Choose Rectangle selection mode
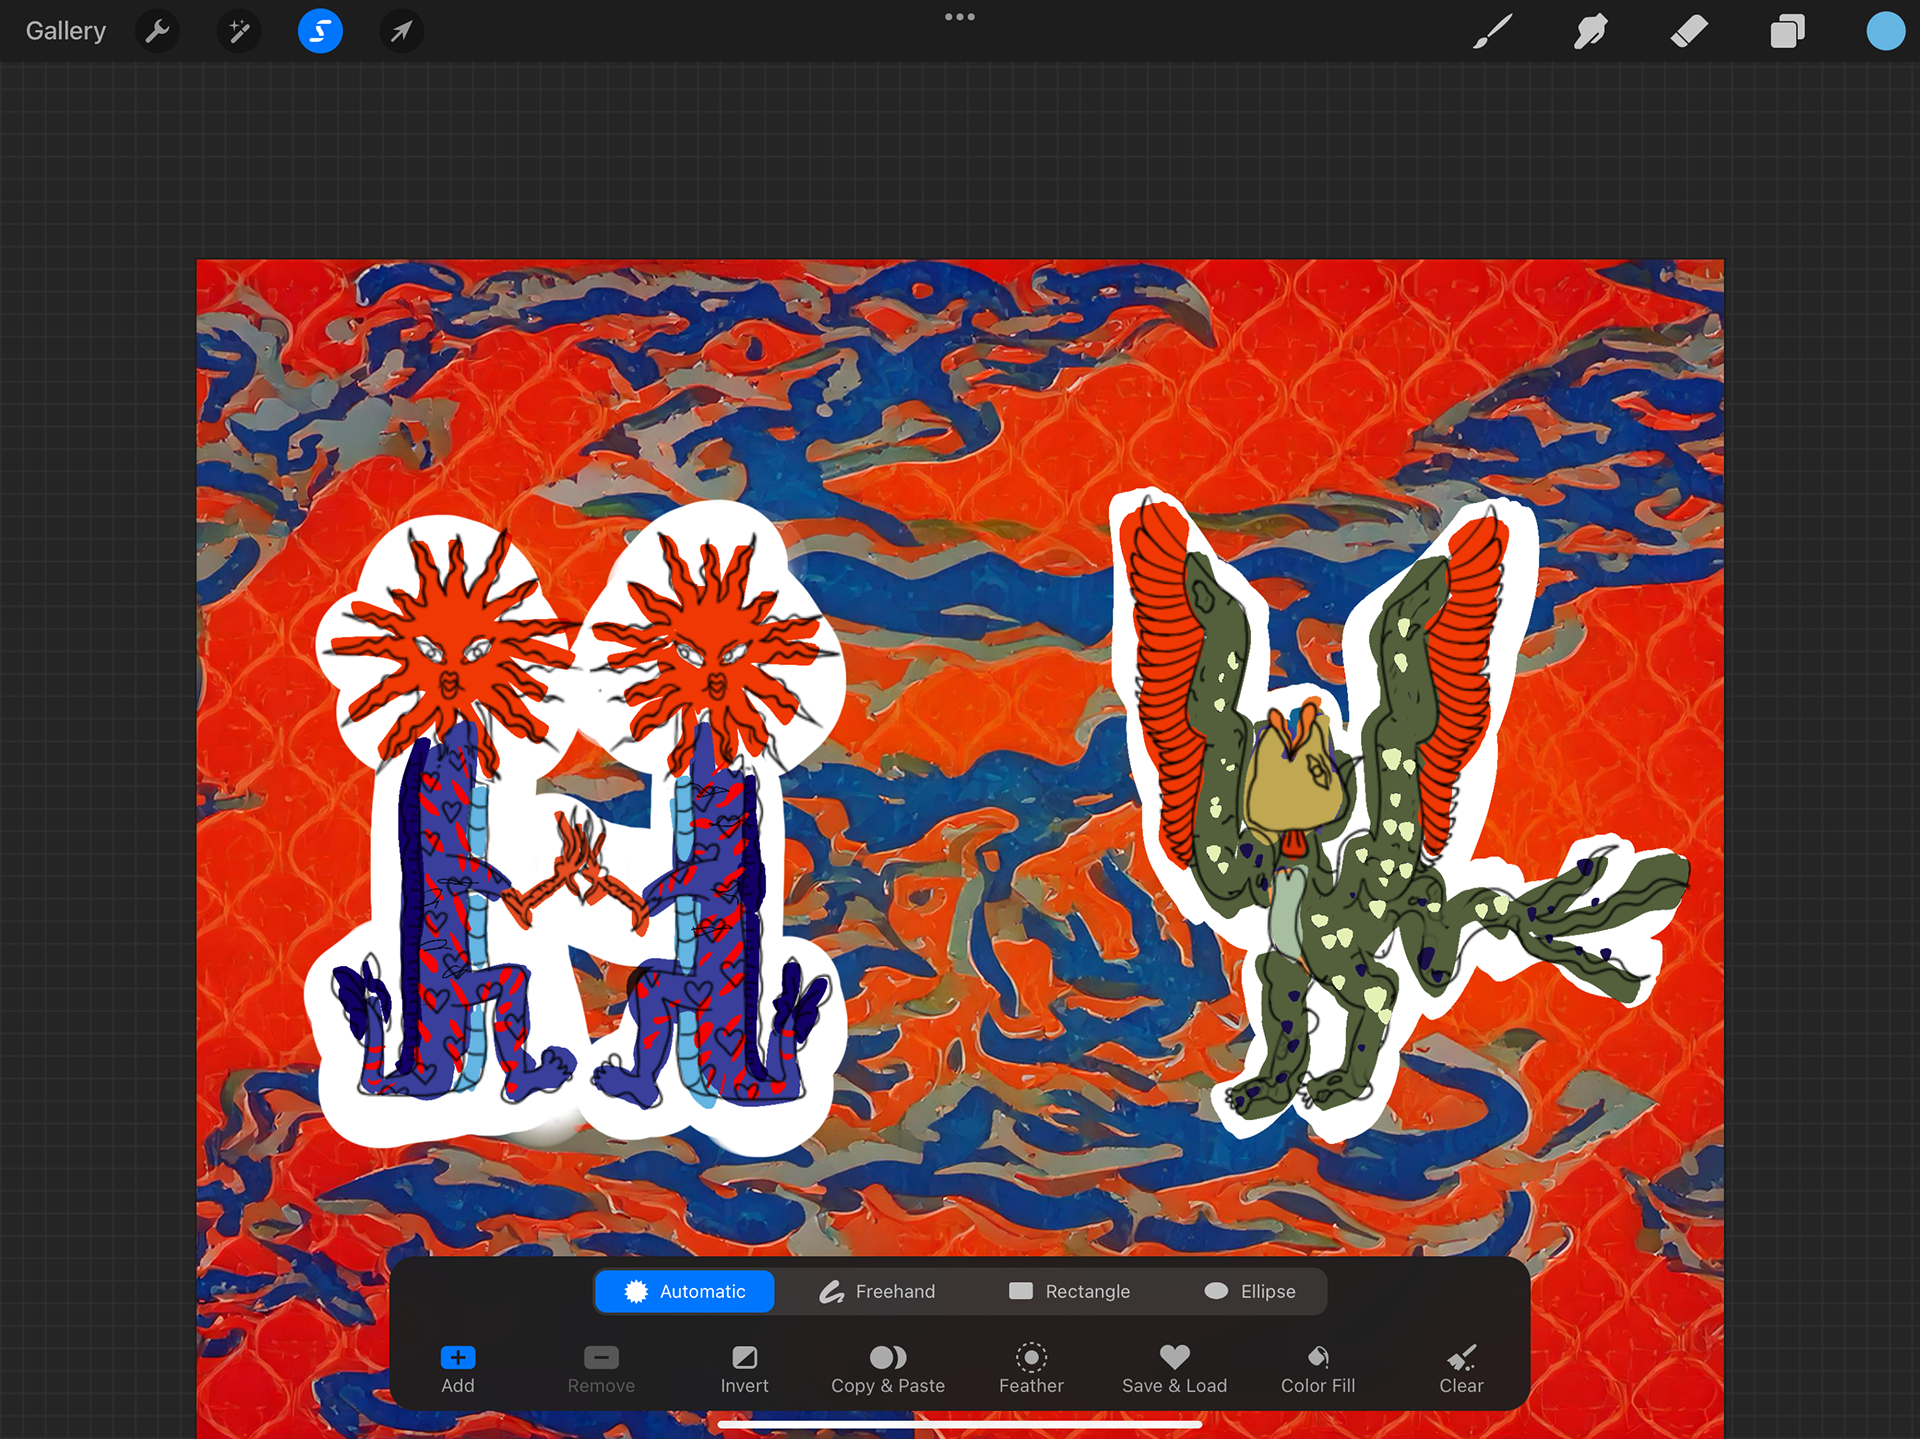The height and width of the screenshot is (1439, 1920). [x=1069, y=1291]
